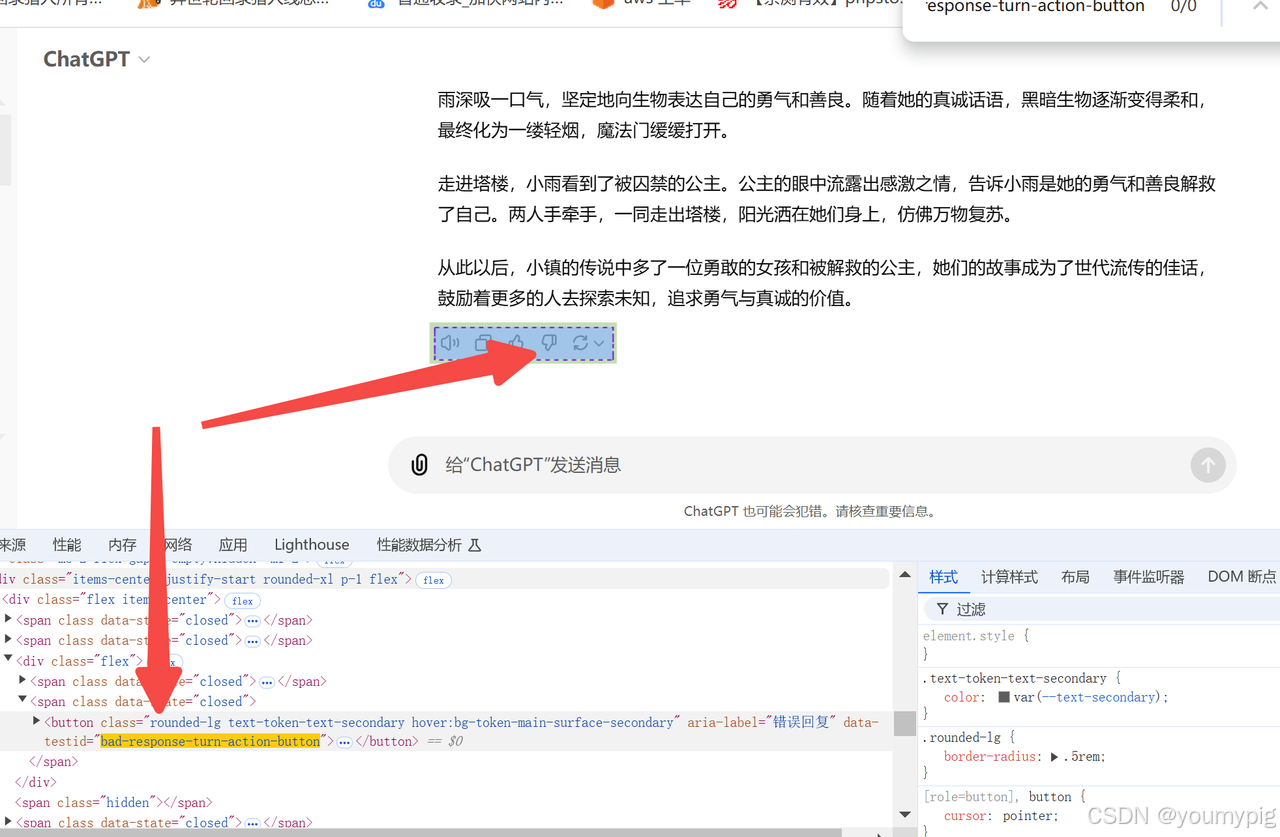The image size is (1280, 837).
Task: Click highlighted text bad-response-turn-action-button
Action: tap(210, 741)
